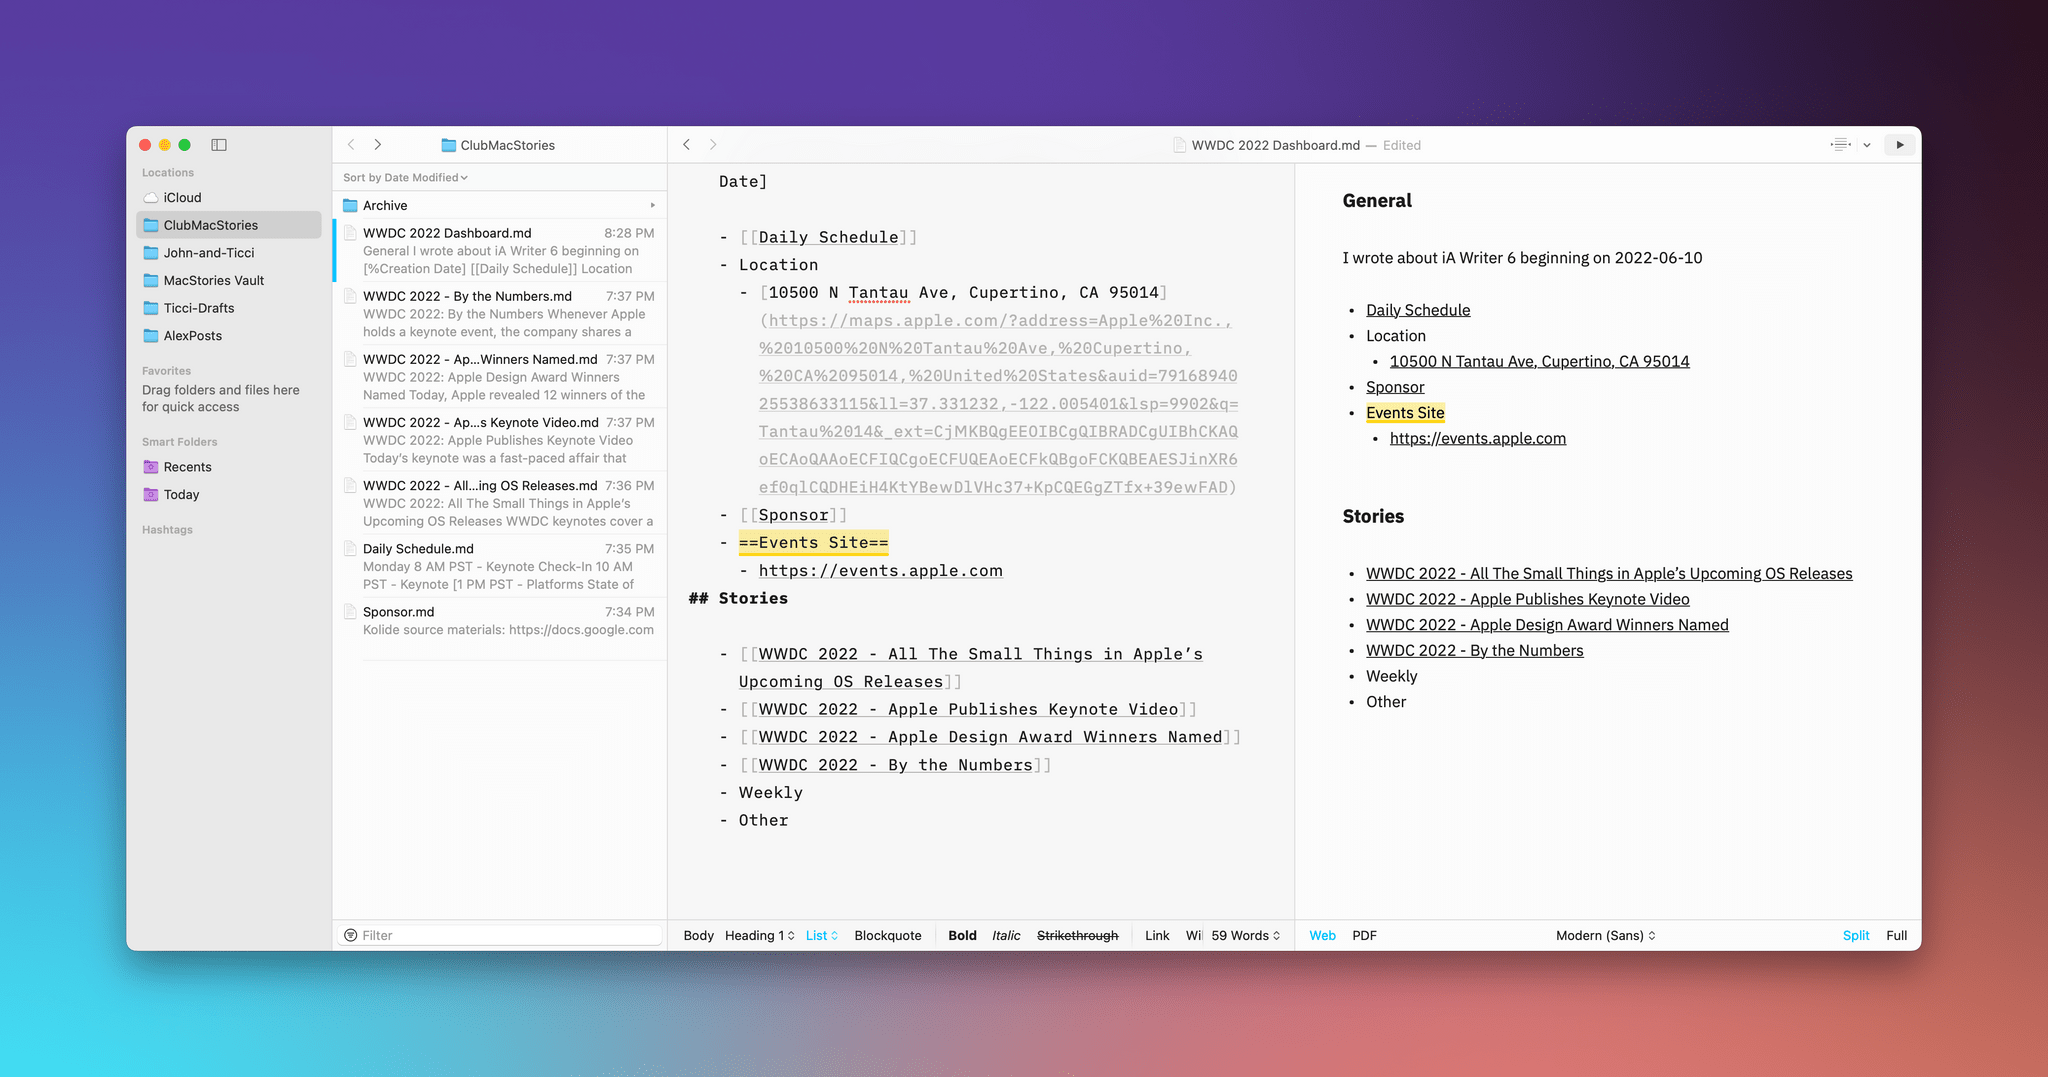Open Sponsor link in preview
Image resolution: width=2048 pixels, height=1077 pixels.
click(x=1395, y=388)
